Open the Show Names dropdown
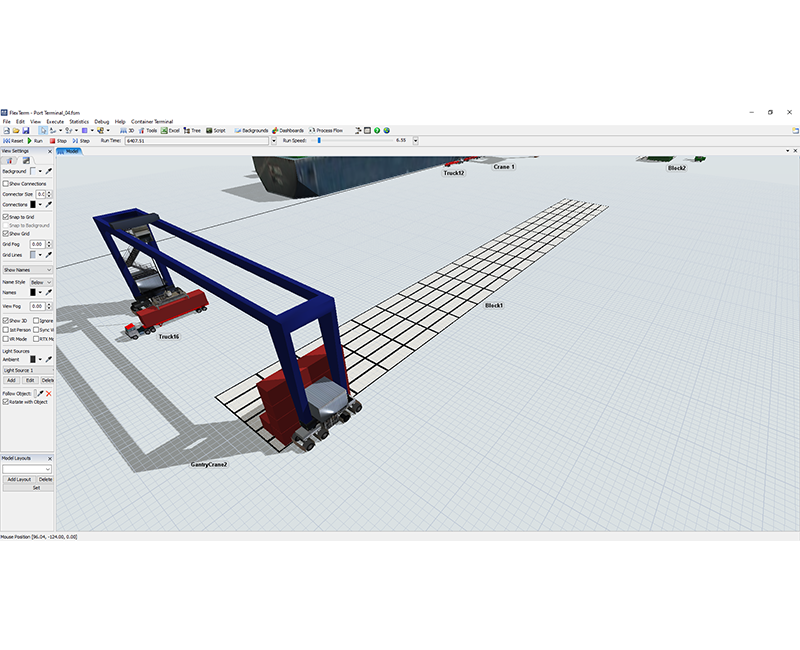800x650 pixels. point(29,271)
